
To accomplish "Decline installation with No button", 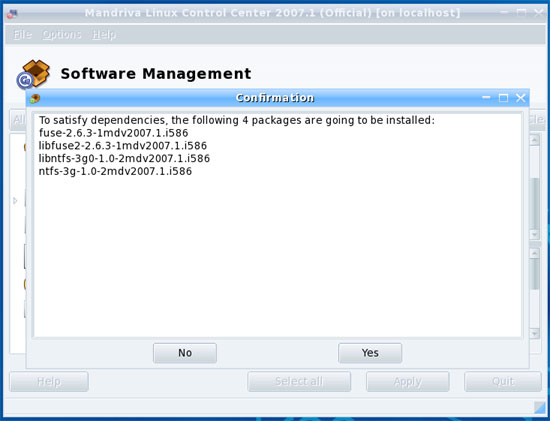I will point(185,353).
